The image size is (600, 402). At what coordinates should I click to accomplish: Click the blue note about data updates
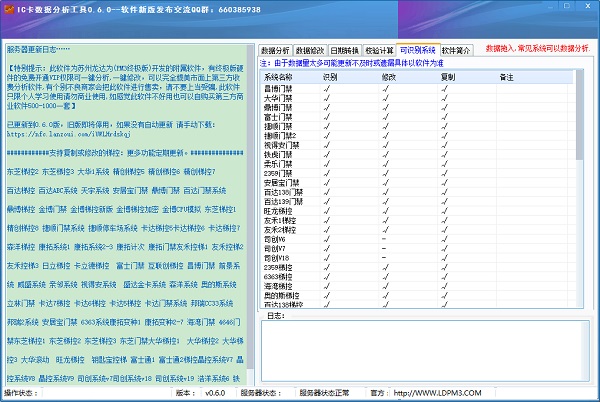pos(351,63)
